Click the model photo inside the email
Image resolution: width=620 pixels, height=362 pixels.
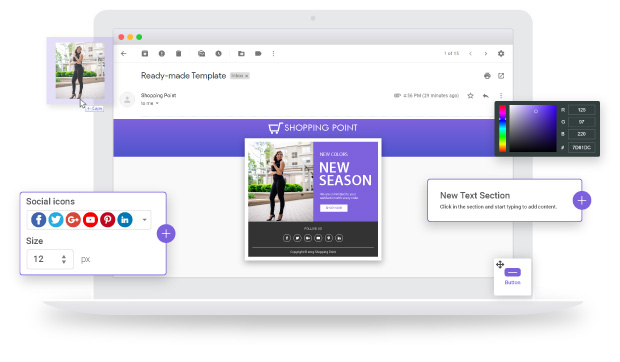280,182
